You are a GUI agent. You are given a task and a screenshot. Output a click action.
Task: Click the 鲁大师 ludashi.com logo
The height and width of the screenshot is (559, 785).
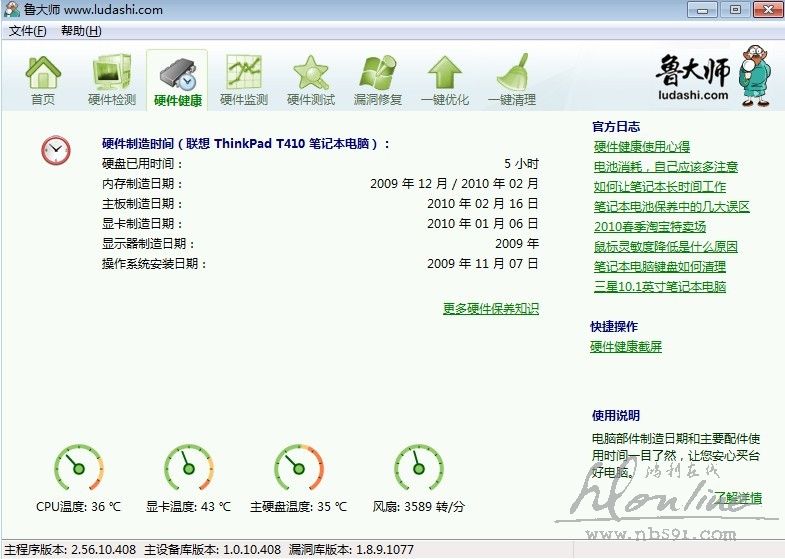tap(714, 77)
